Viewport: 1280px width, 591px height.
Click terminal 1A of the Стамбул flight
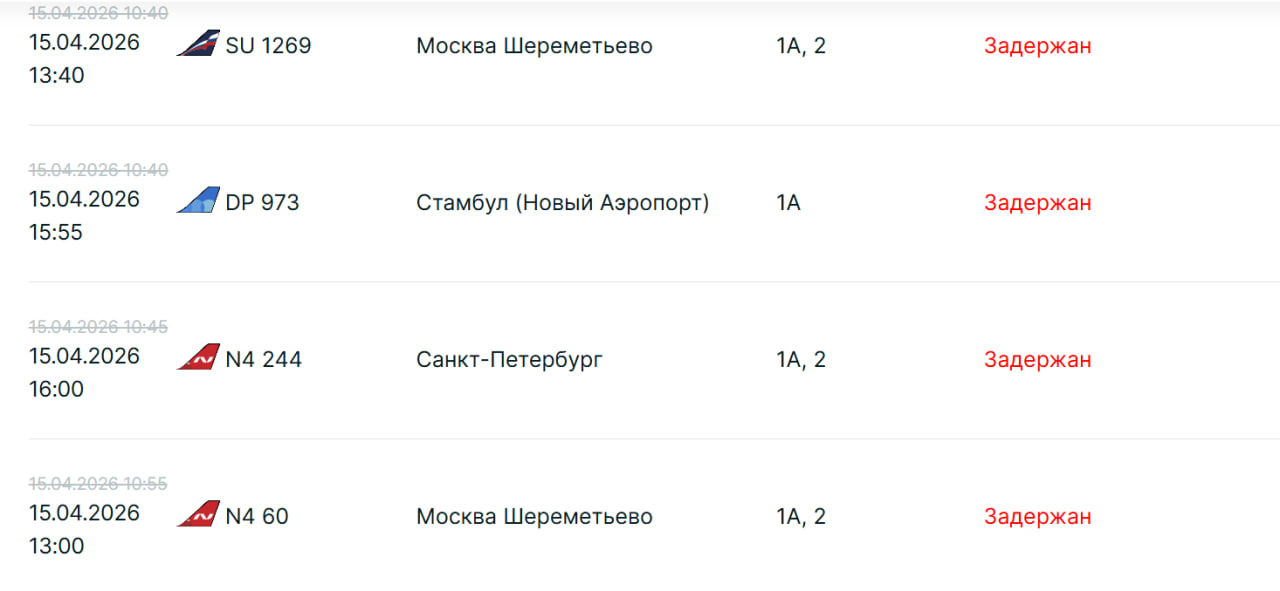click(788, 203)
